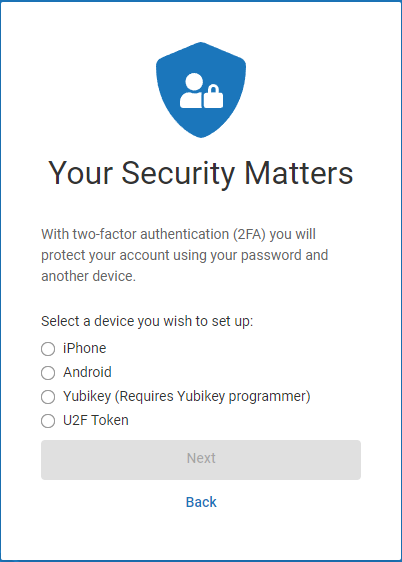This screenshot has width=402, height=562.
Task: Select the U2F Token radio button
Action: [48, 421]
